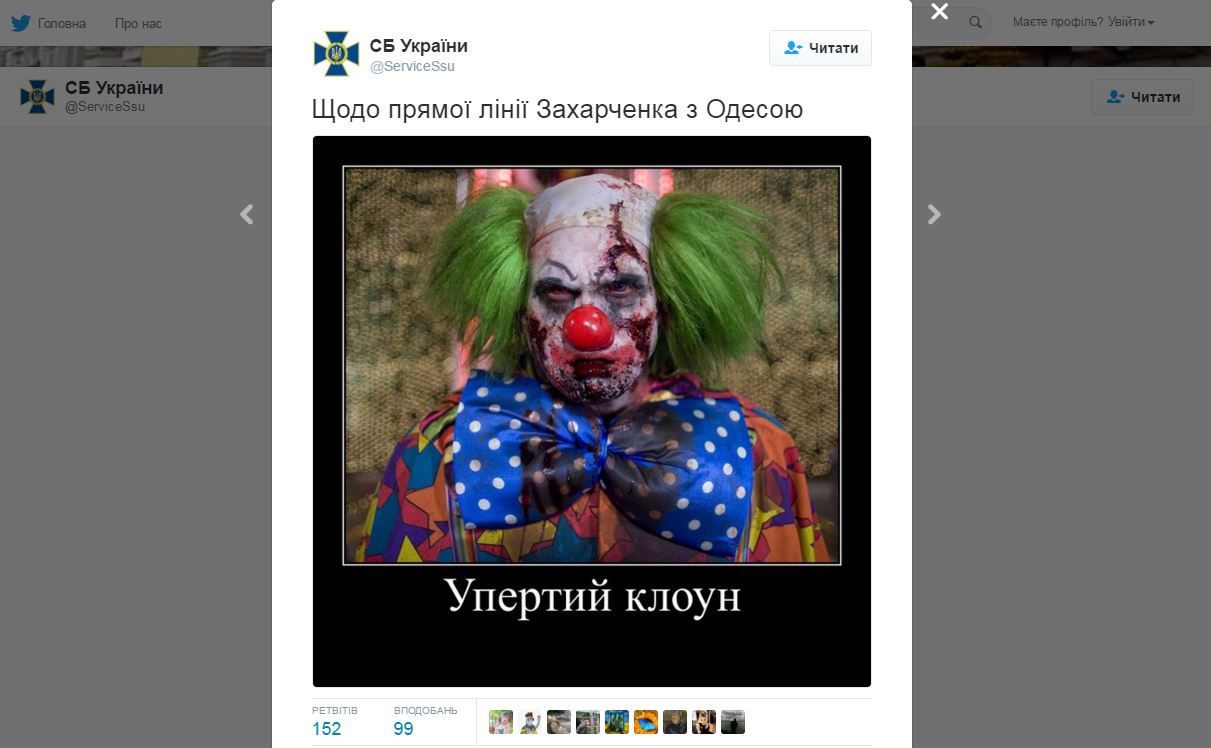Screen dimensions: 1211x748
Task: Go to next tweet with the right arrow
Action: click(934, 214)
